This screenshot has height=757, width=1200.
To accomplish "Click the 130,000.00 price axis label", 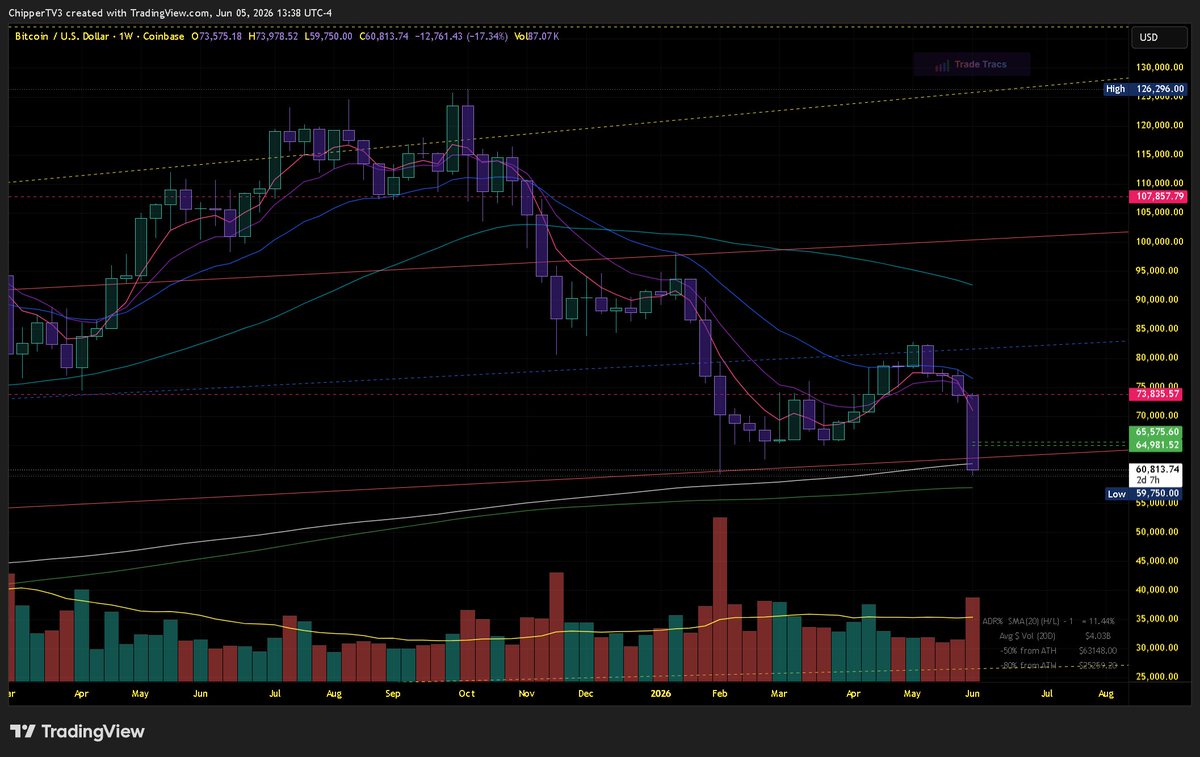I will [x=1158, y=67].
